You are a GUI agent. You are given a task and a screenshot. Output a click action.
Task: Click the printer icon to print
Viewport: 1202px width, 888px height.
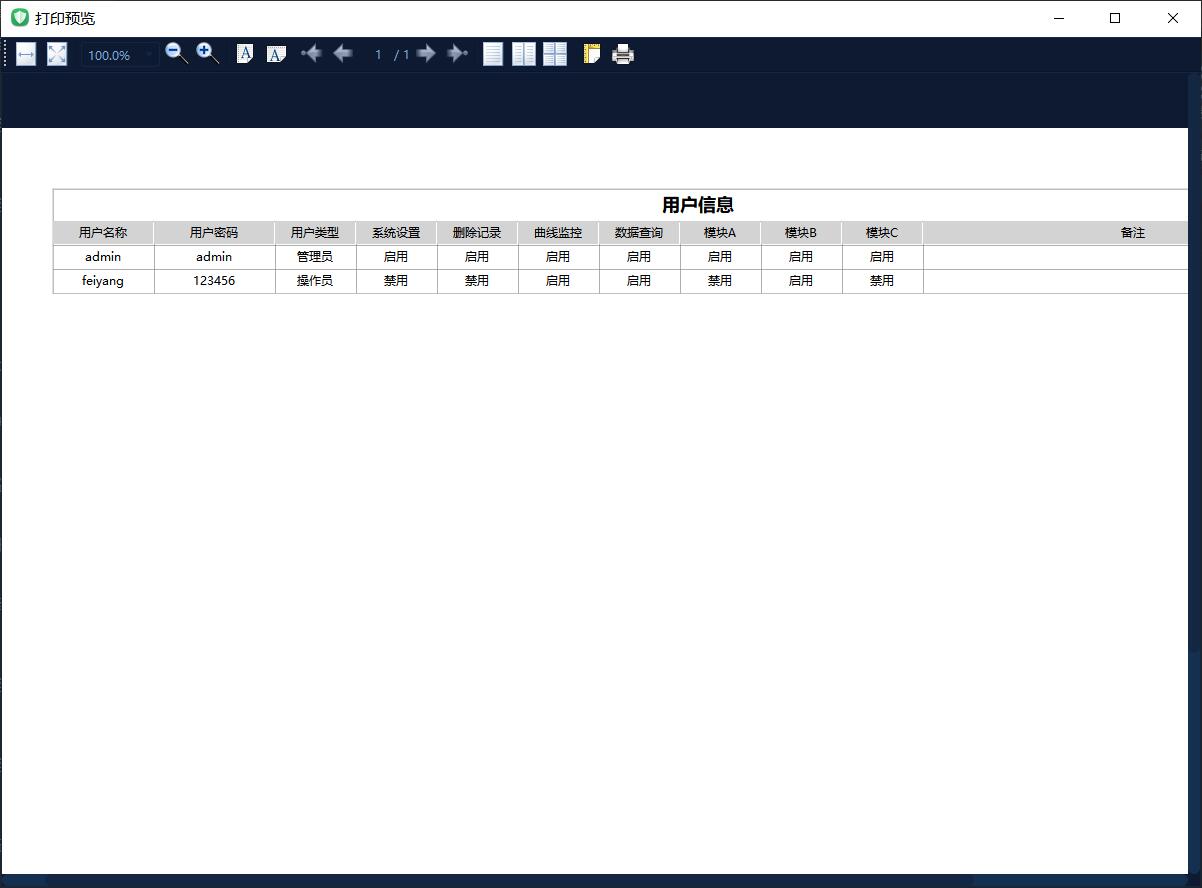click(623, 54)
